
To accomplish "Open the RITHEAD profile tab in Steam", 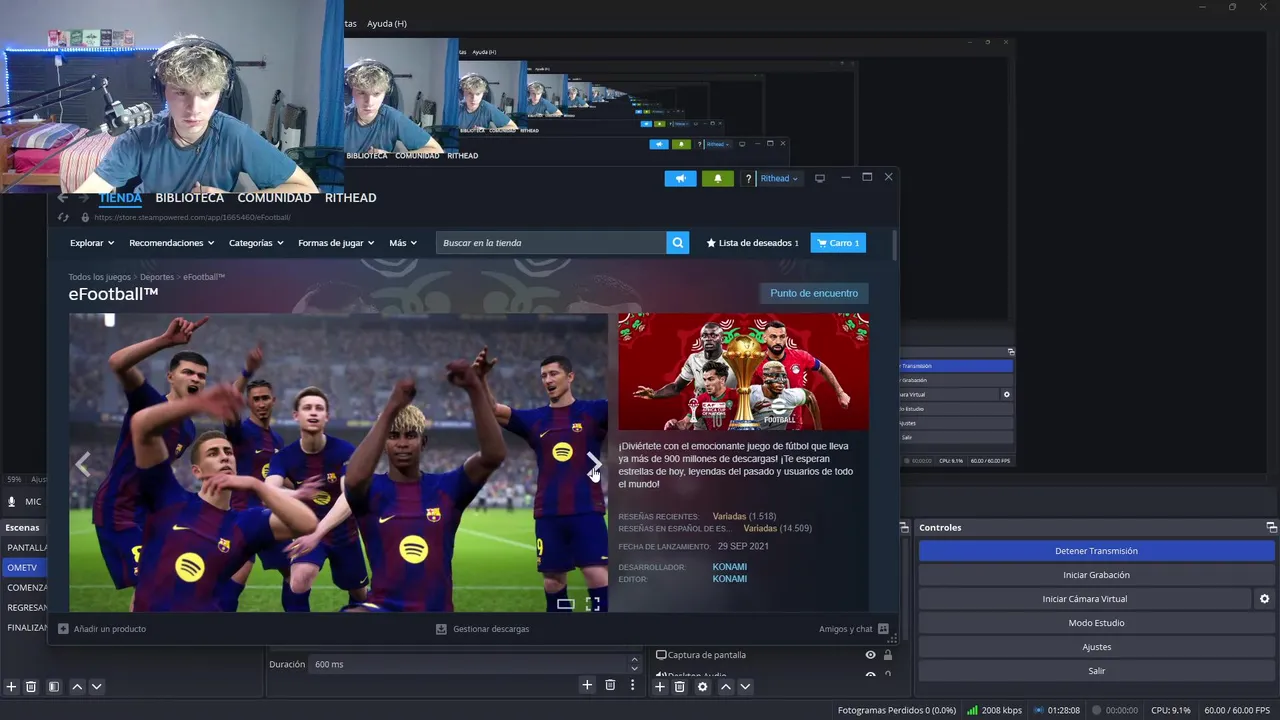I will point(351,198).
